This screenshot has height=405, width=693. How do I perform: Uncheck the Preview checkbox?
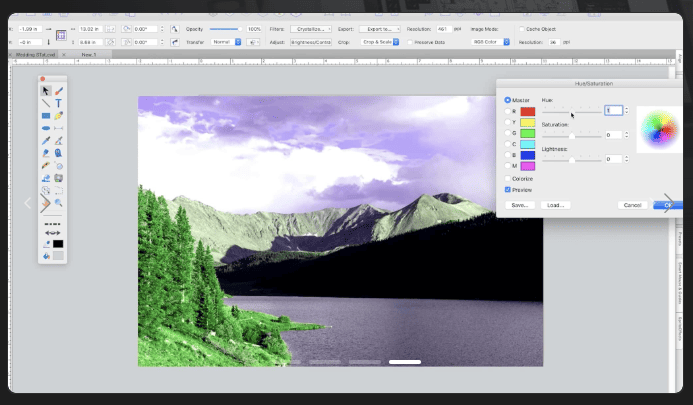(507, 190)
